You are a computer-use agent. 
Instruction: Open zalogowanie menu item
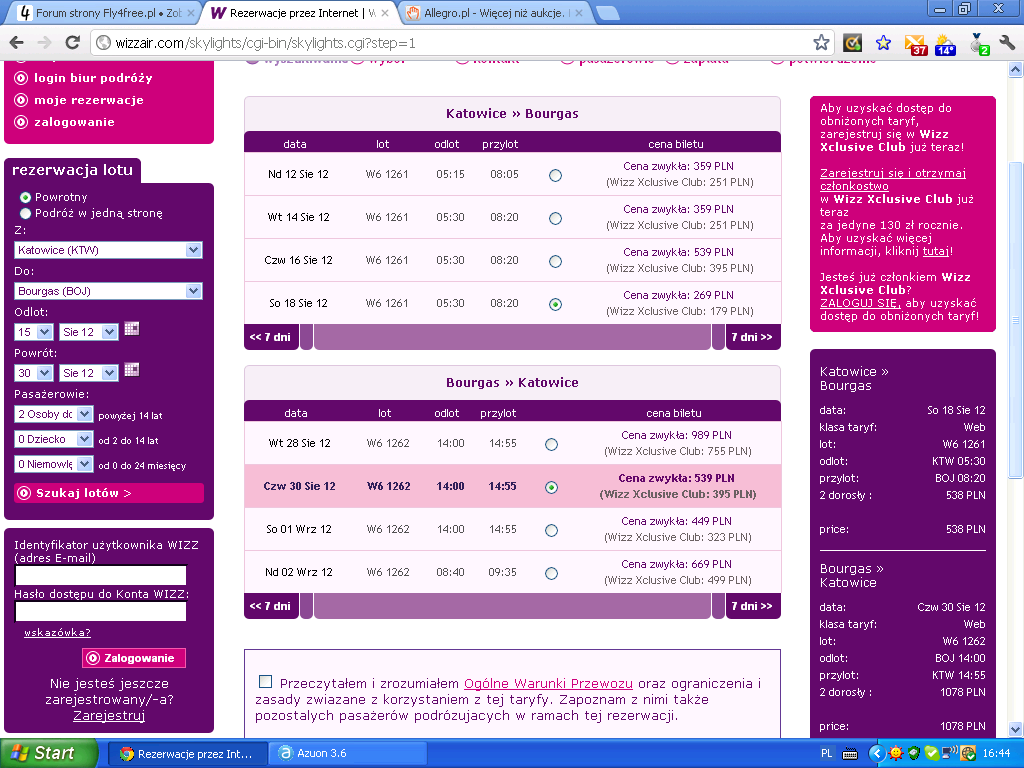(x=74, y=122)
